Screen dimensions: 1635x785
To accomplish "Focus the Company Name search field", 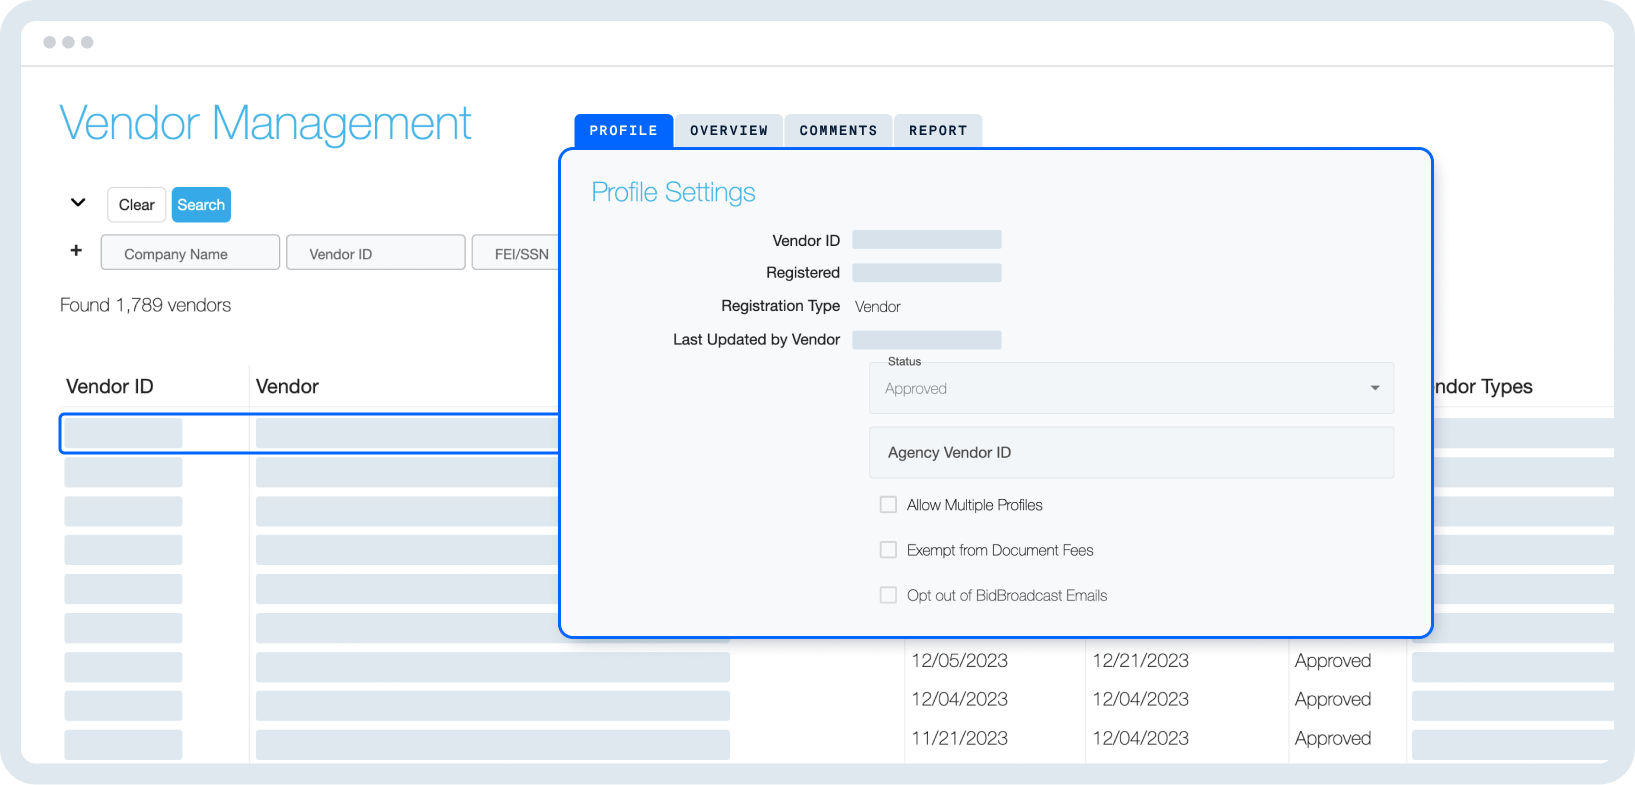I will pos(190,253).
